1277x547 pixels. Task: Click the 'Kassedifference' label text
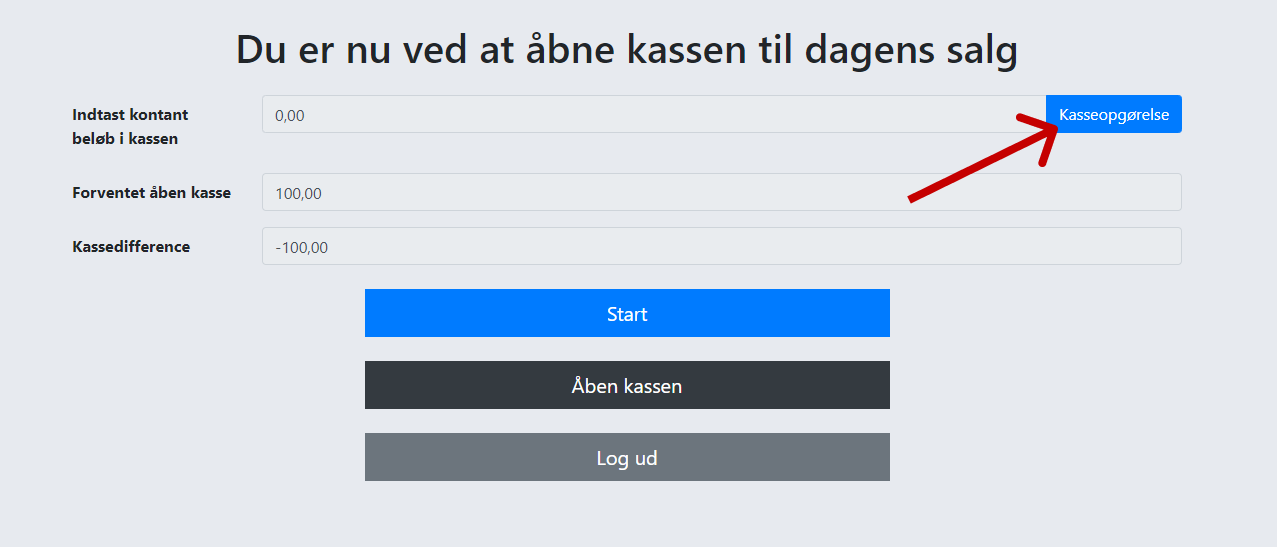[131, 246]
